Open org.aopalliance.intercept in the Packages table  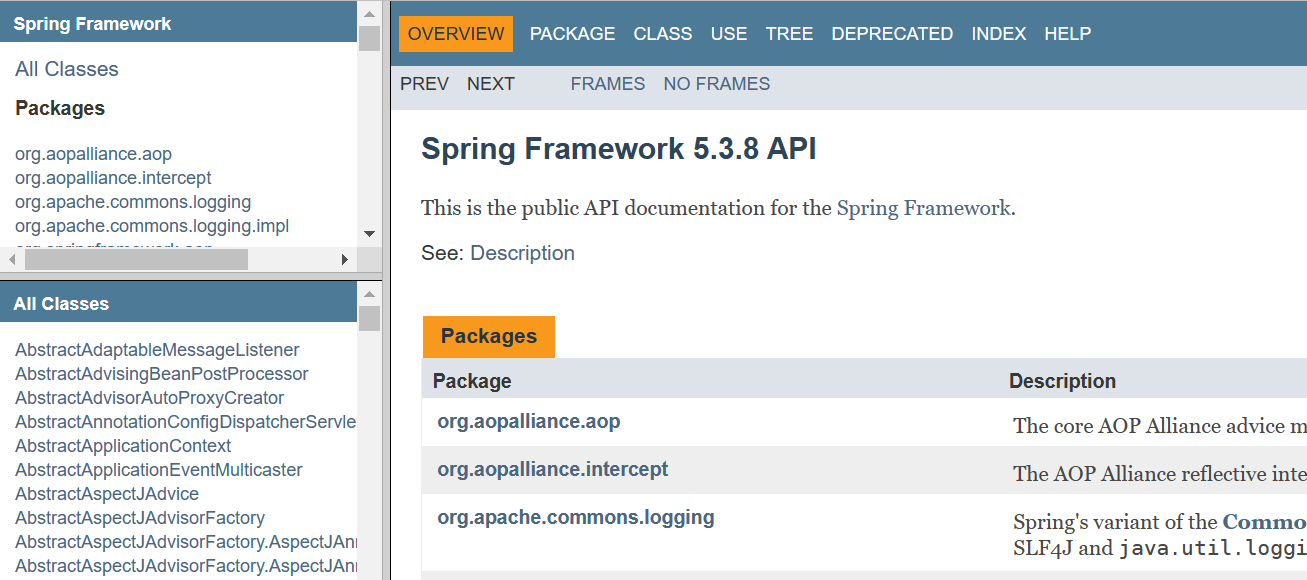[x=553, y=469]
